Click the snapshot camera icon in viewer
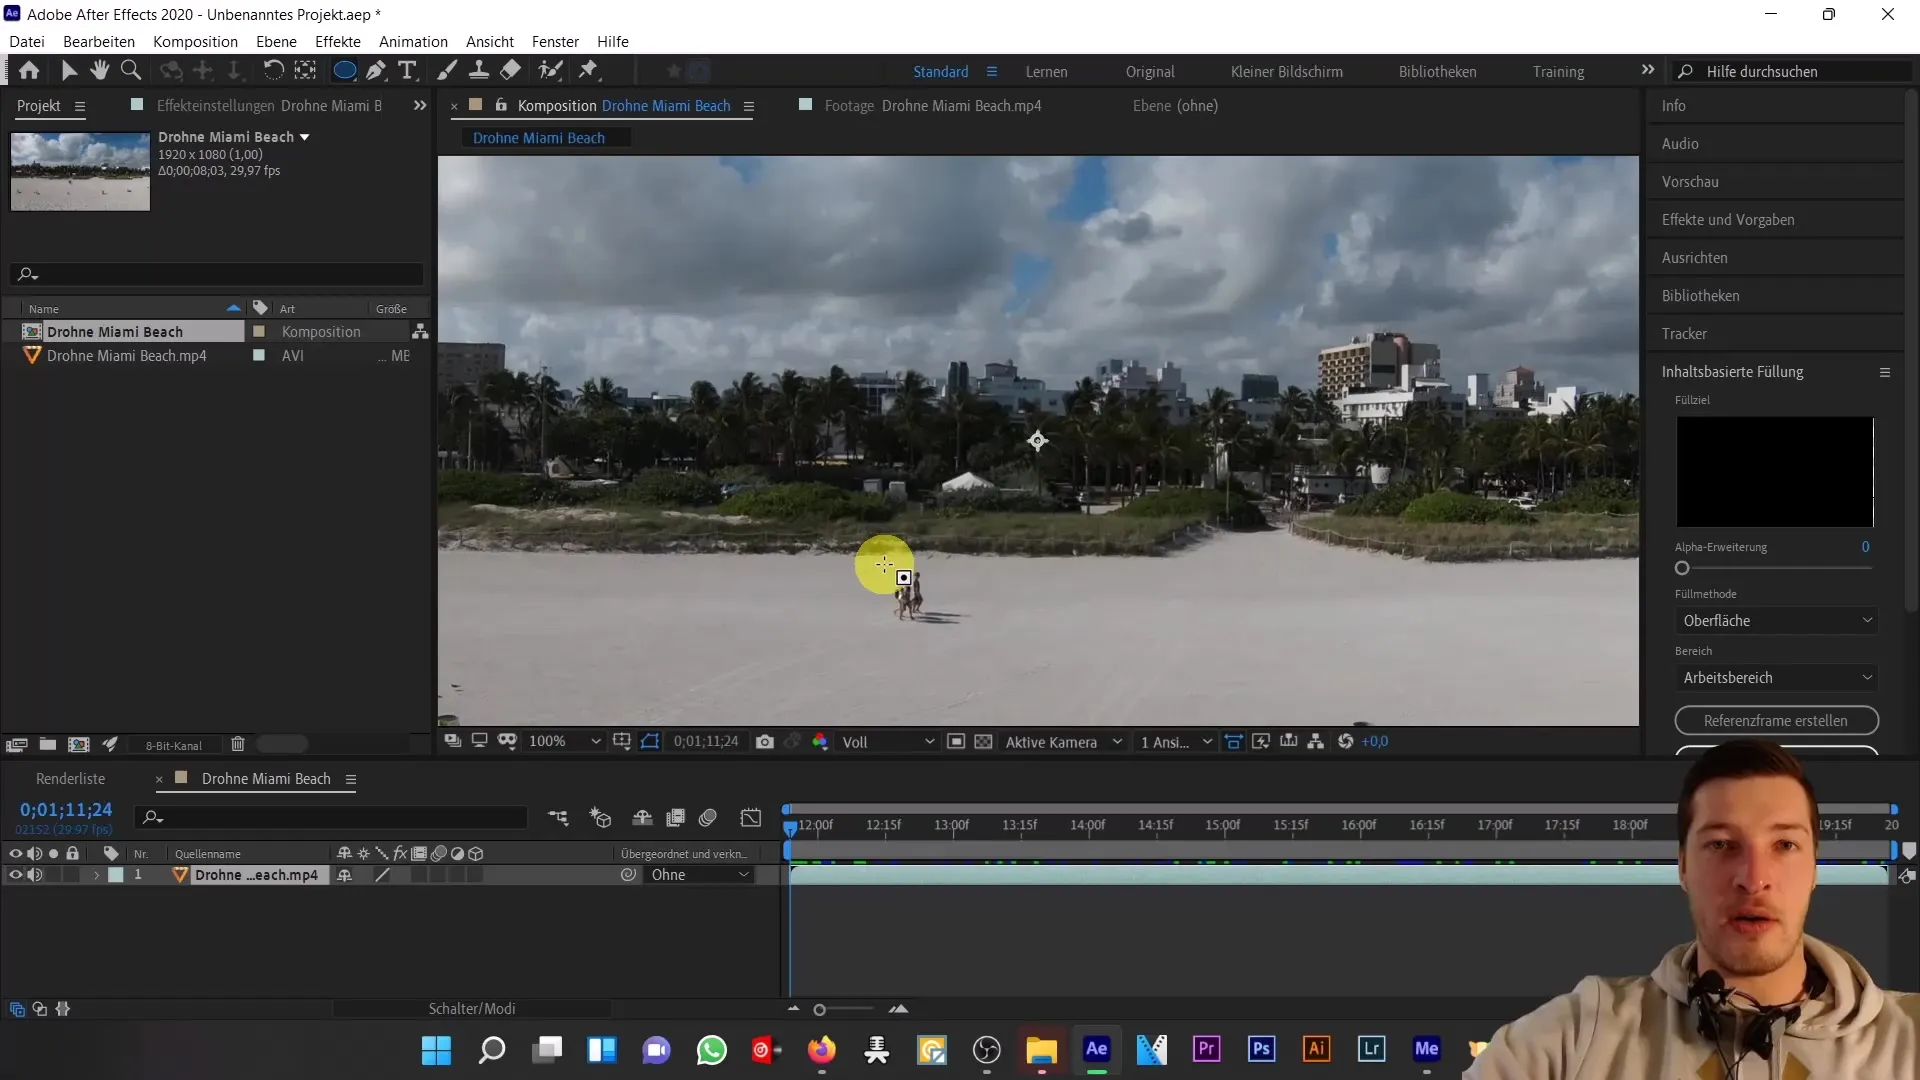The width and height of the screenshot is (1920, 1080). click(x=765, y=742)
